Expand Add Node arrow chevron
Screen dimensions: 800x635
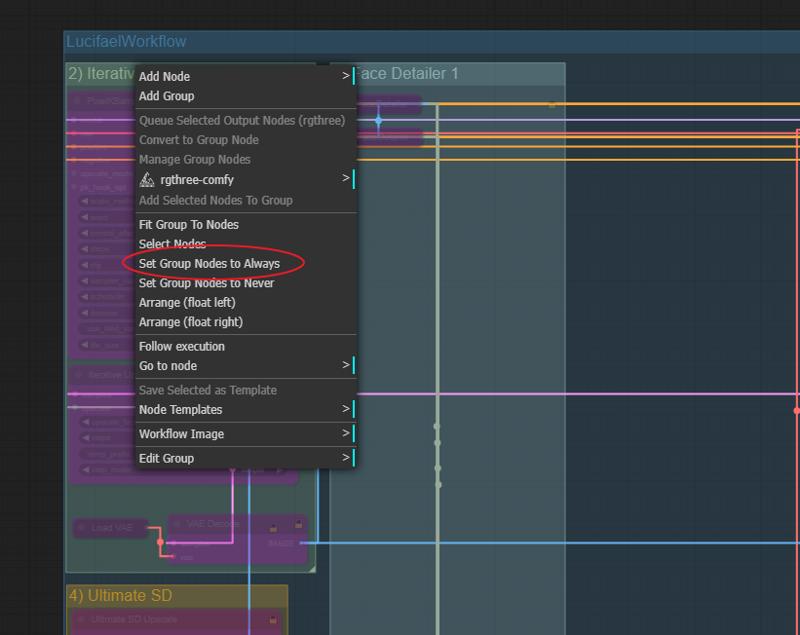346,75
